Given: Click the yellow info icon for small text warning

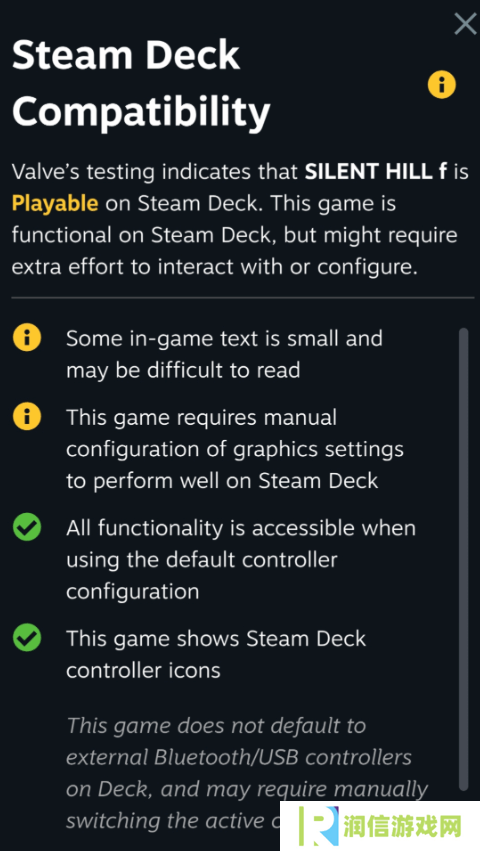Looking at the screenshot, I should tap(27, 339).
